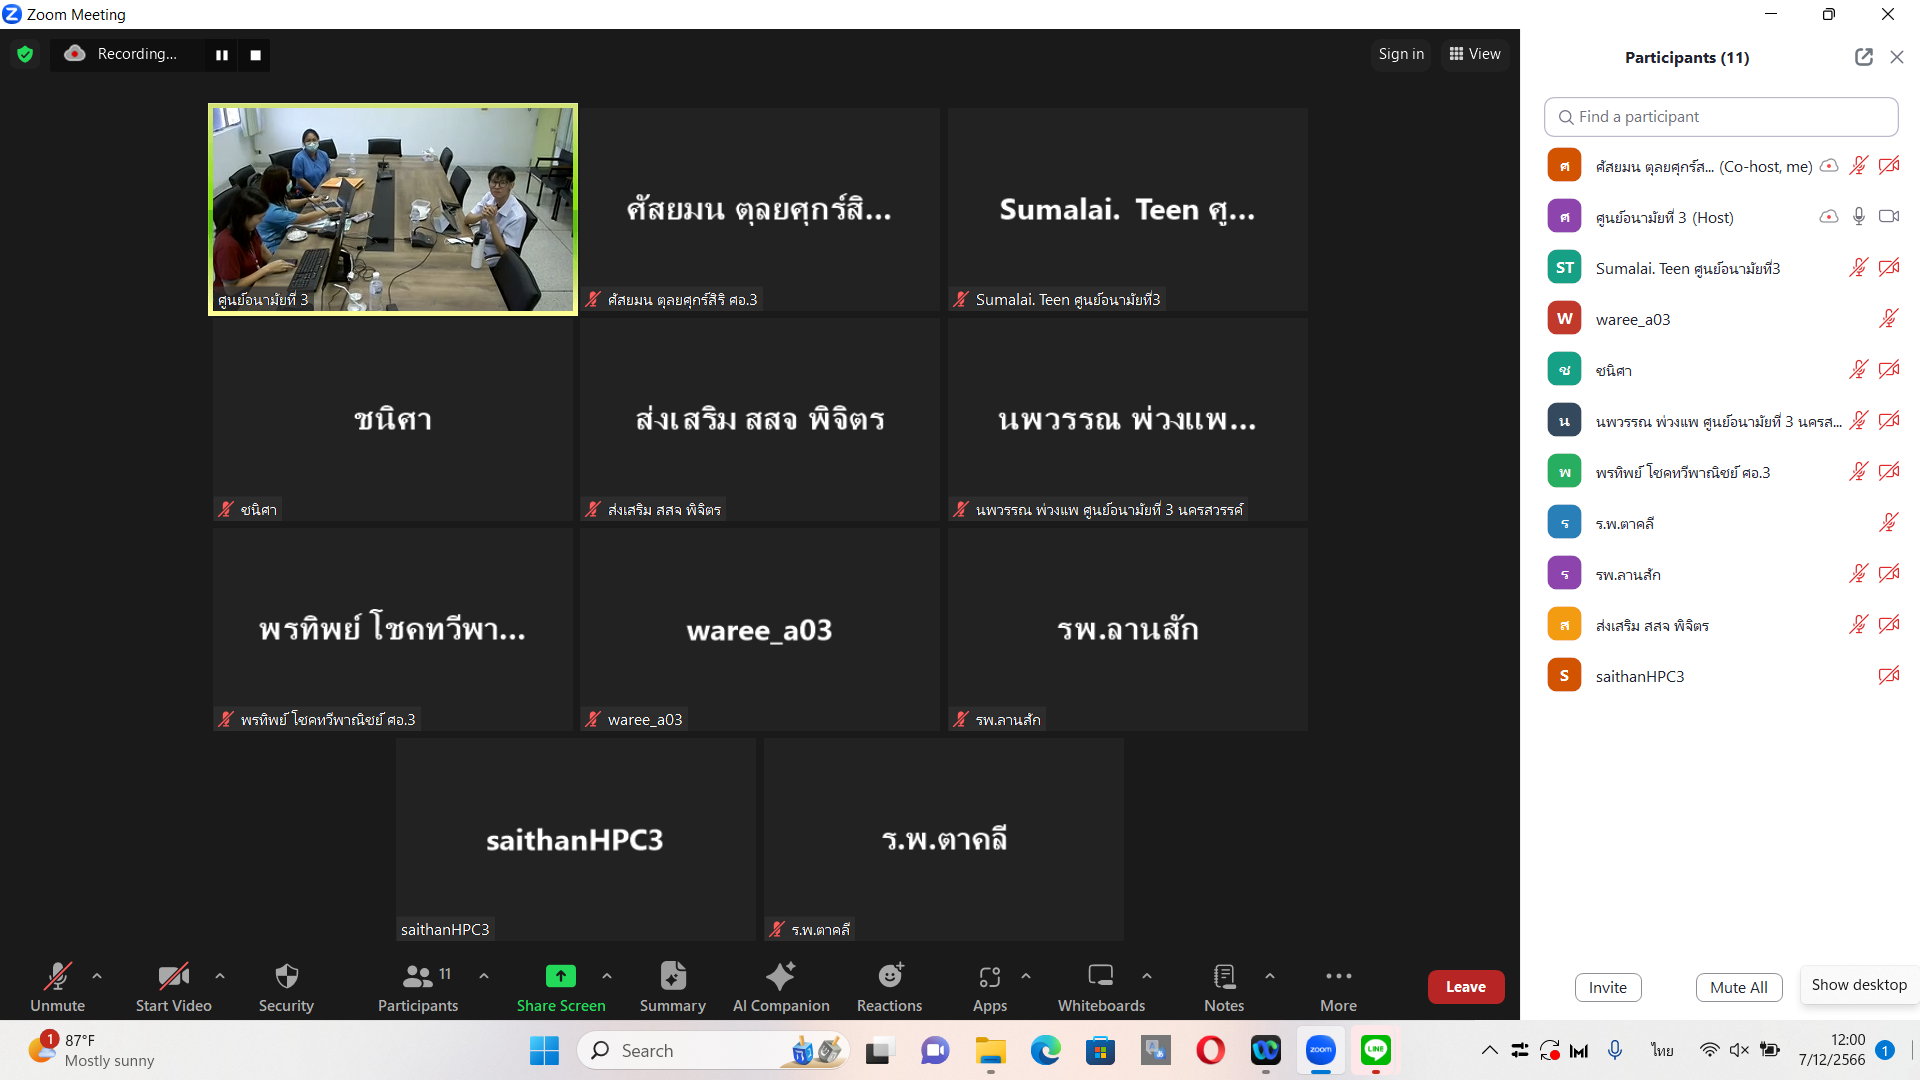Click host's camera icon in participants list

1889,217
